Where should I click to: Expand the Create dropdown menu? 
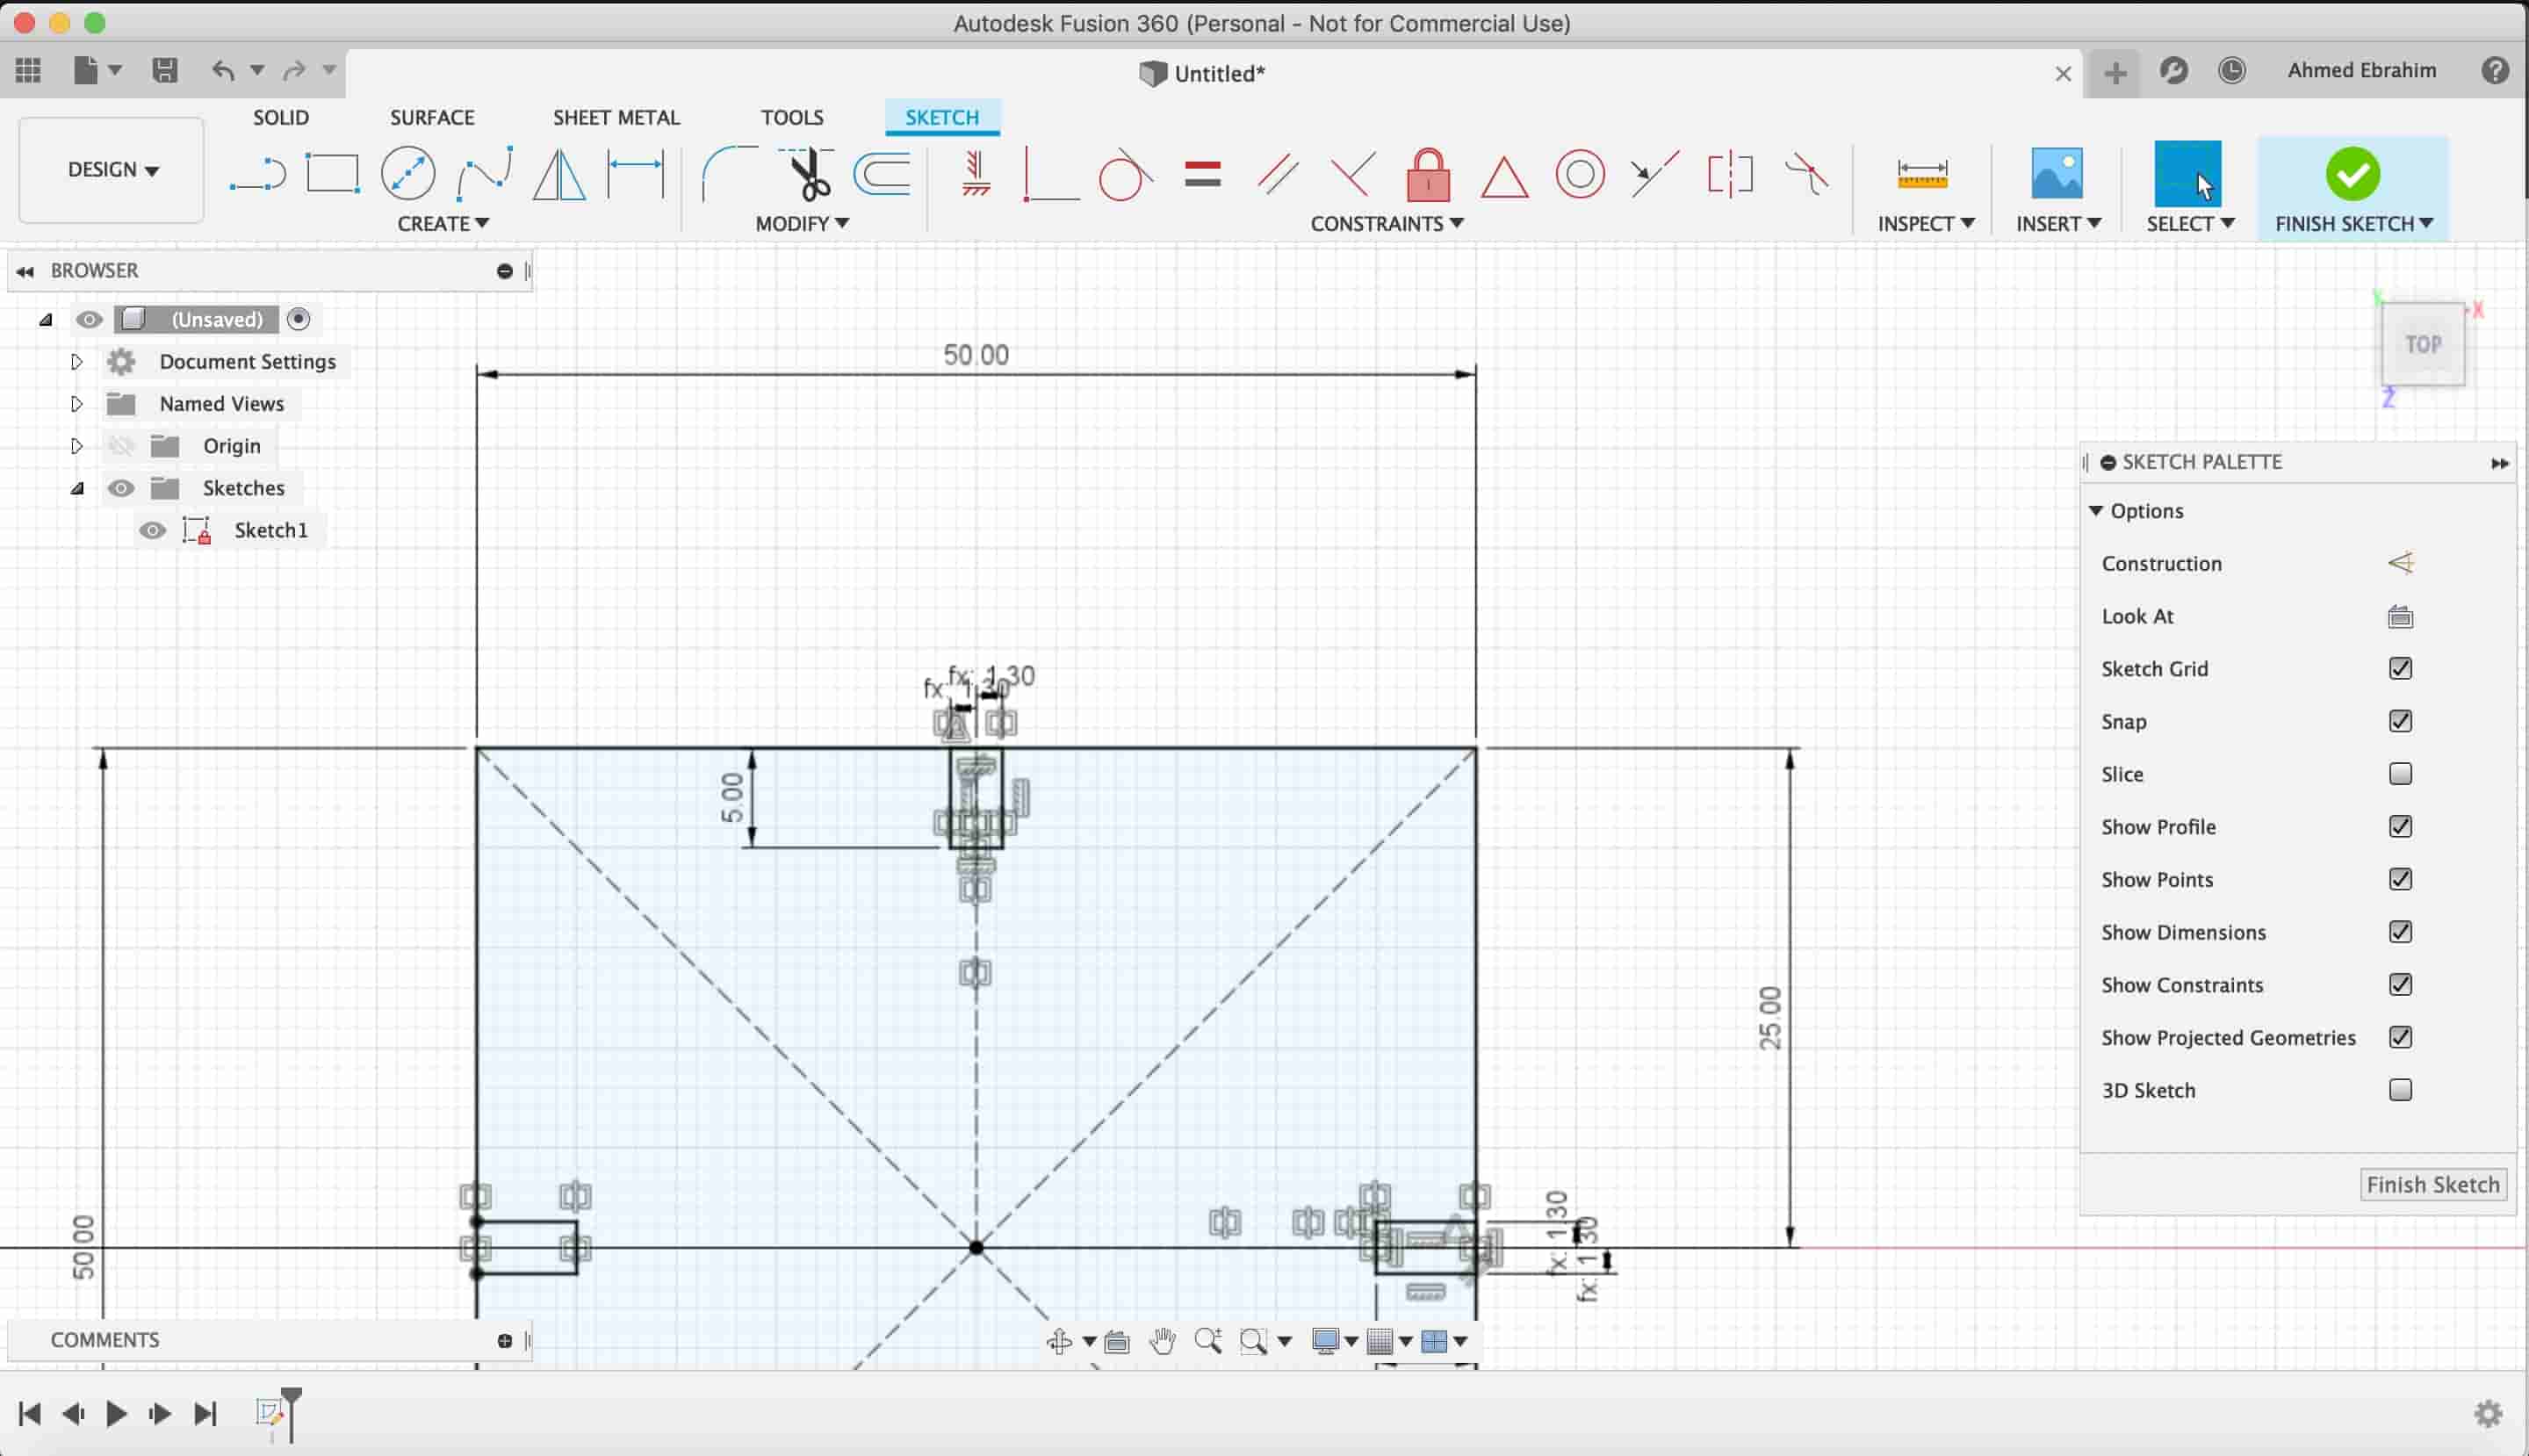pyautogui.click(x=441, y=222)
